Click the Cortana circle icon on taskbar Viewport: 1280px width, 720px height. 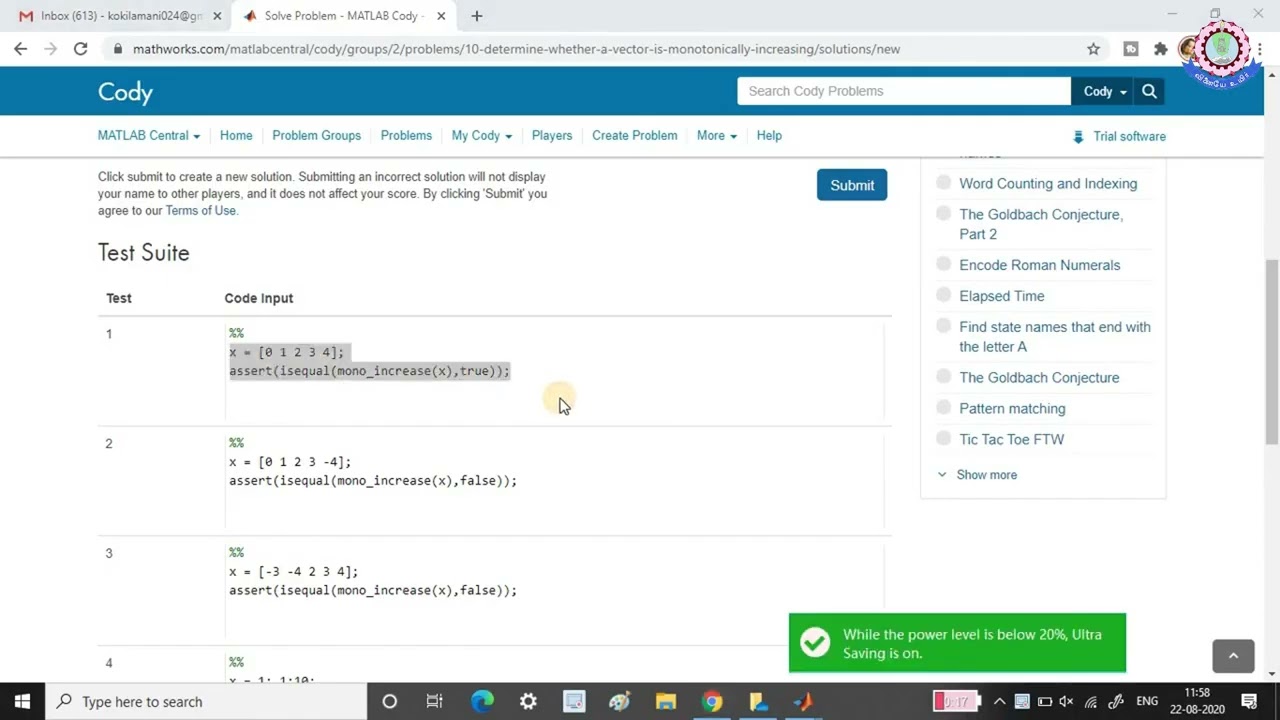pos(390,701)
